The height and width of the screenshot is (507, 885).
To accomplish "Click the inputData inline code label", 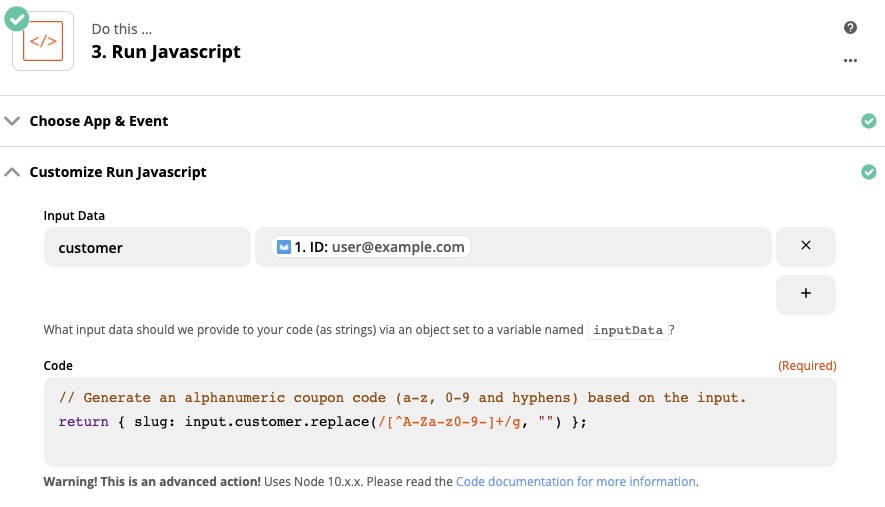I will tap(626, 330).
